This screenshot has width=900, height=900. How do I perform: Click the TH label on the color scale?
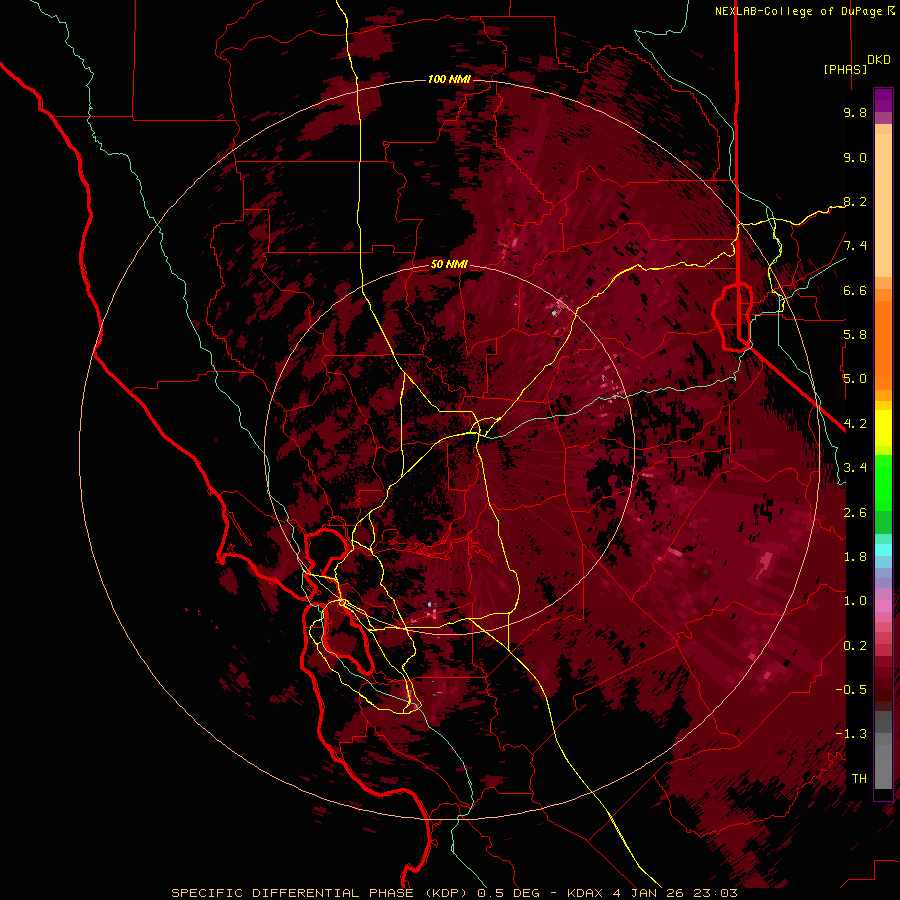pos(859,779)
